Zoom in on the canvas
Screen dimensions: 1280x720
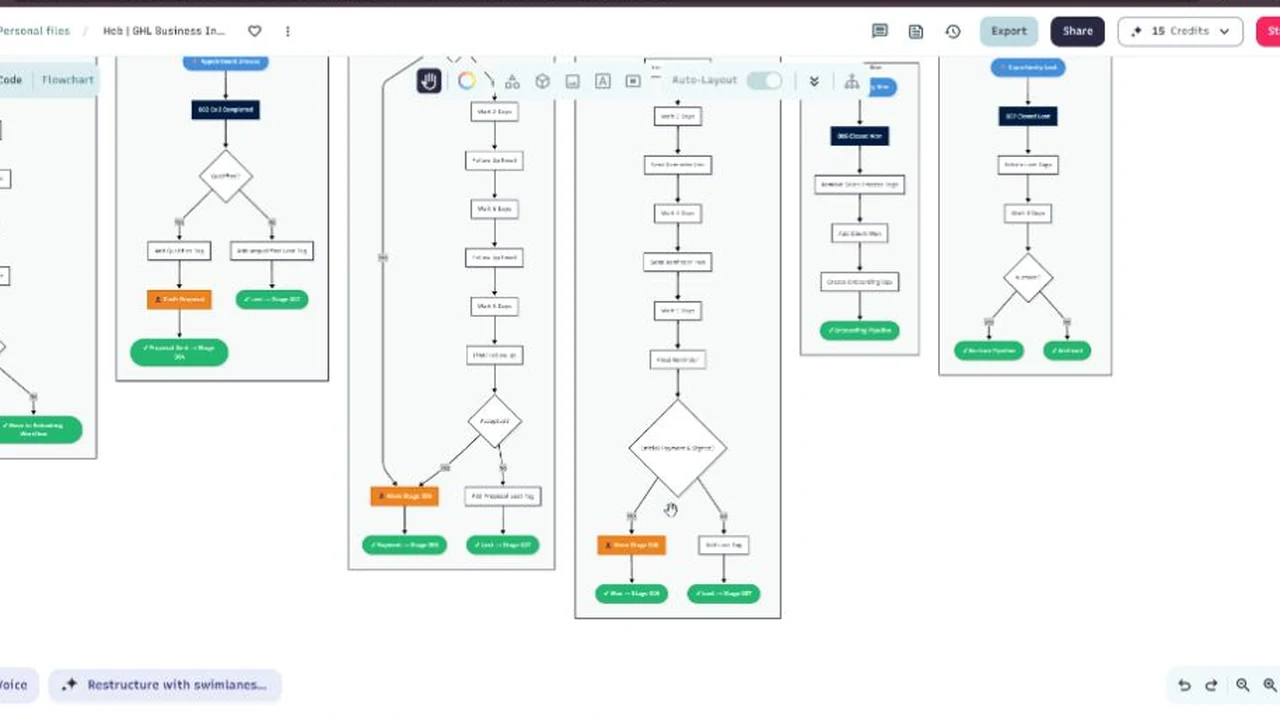[x=1270, y=685]
